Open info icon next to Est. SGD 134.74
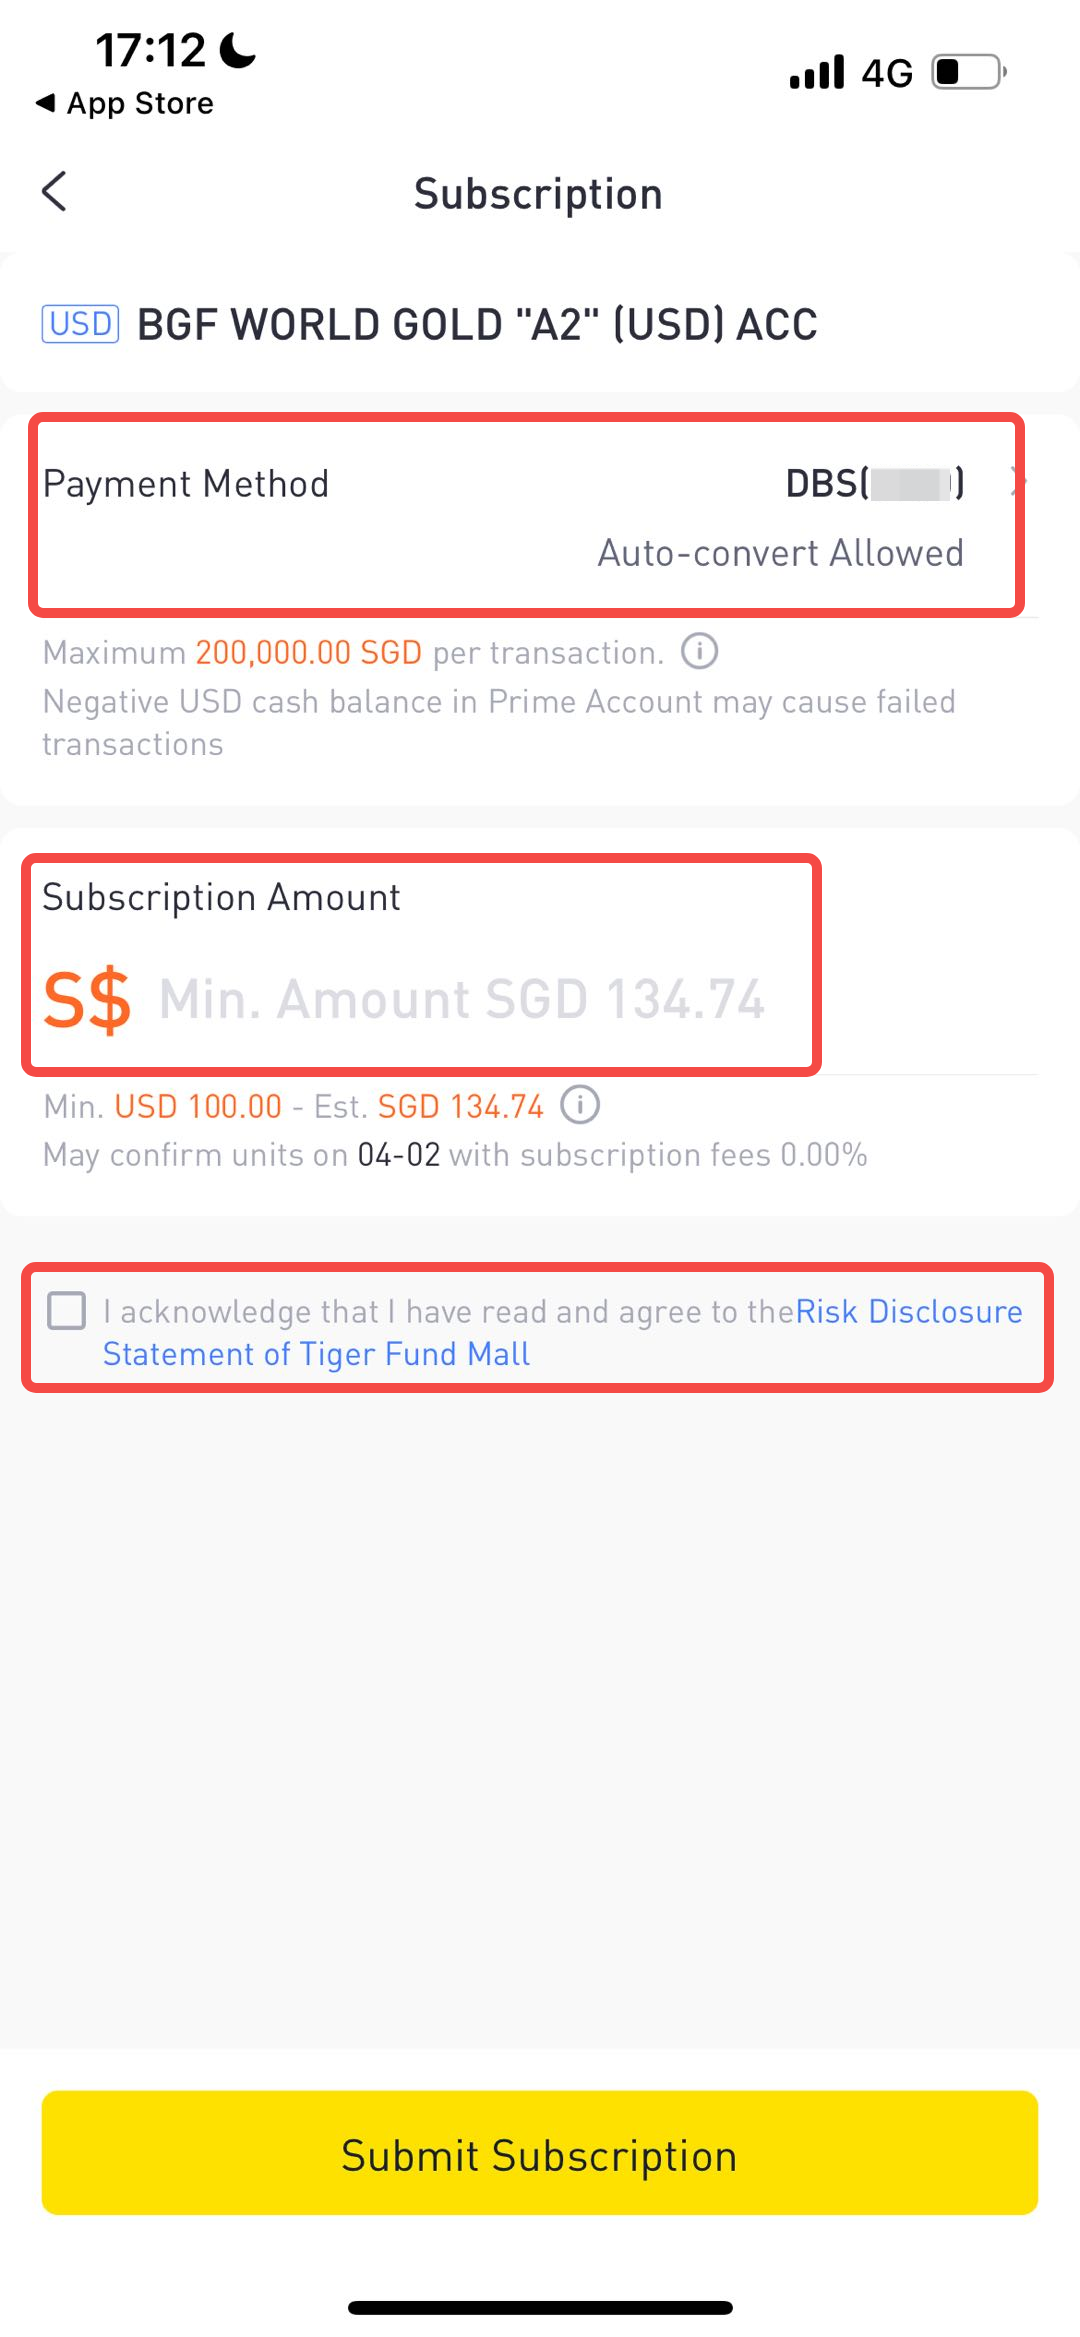1080x2337 pixels. point(580,1105)
